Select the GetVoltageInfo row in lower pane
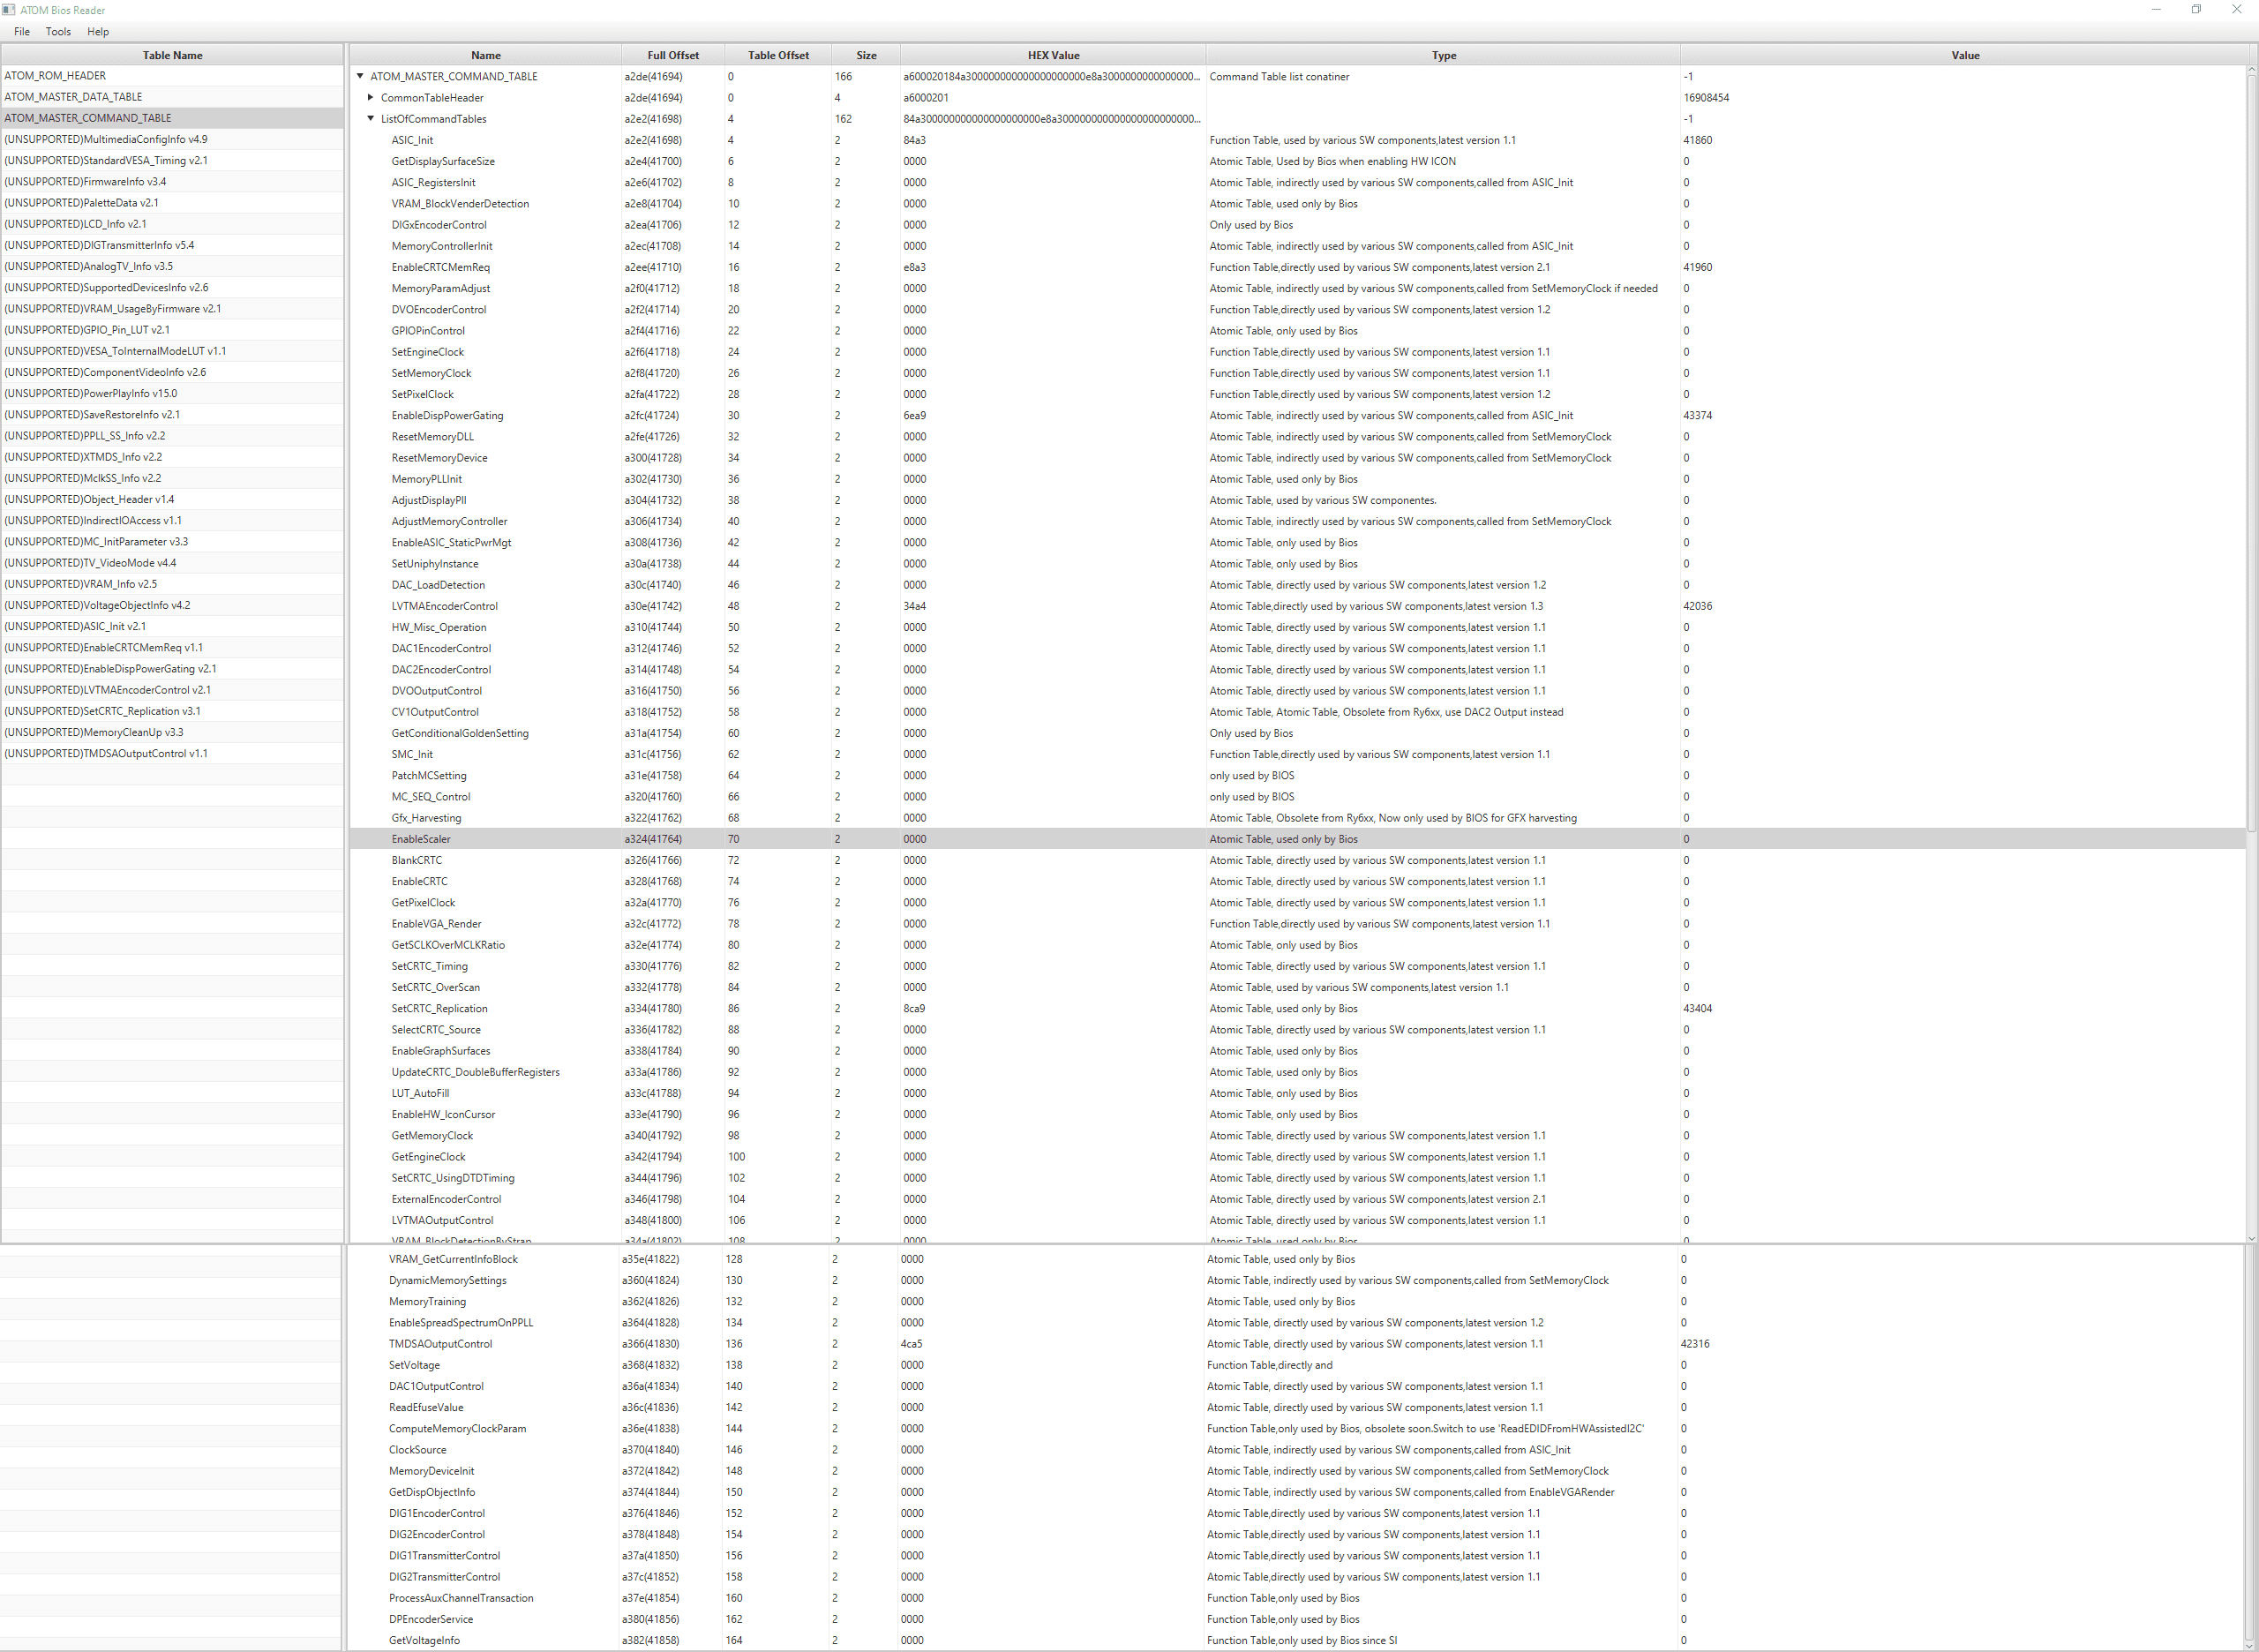Image resolution: width=2259 pixels, height=1652 pixels. click(x=1298, y=1640)
